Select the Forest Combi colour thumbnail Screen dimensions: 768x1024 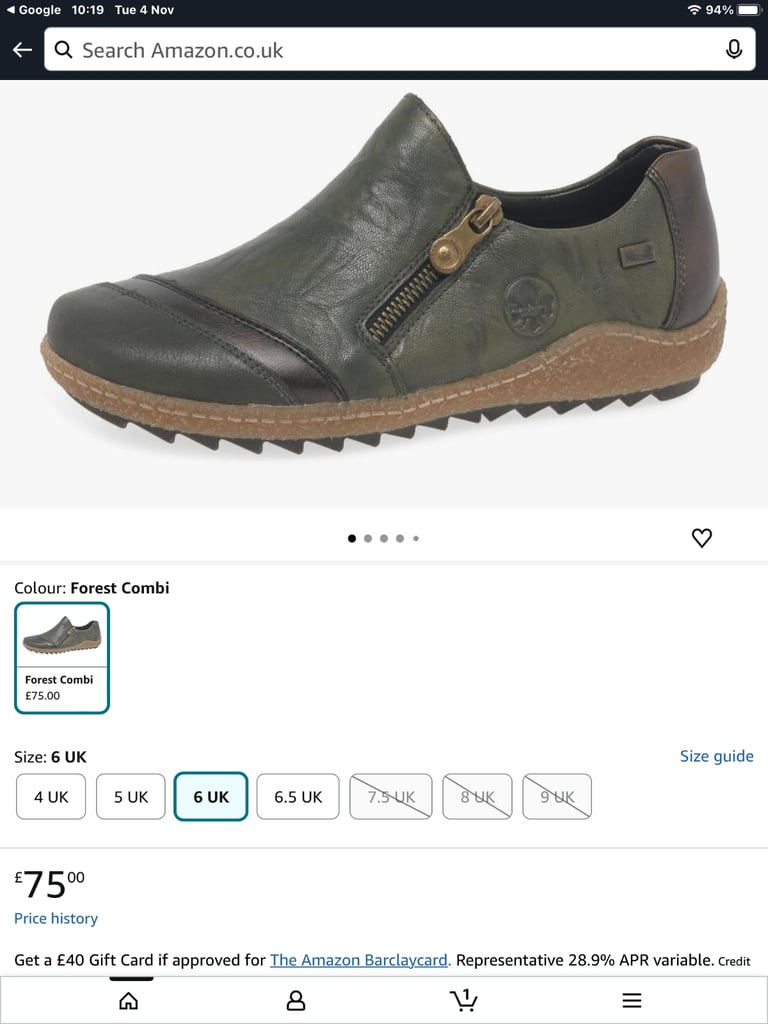tap(62, 657)
